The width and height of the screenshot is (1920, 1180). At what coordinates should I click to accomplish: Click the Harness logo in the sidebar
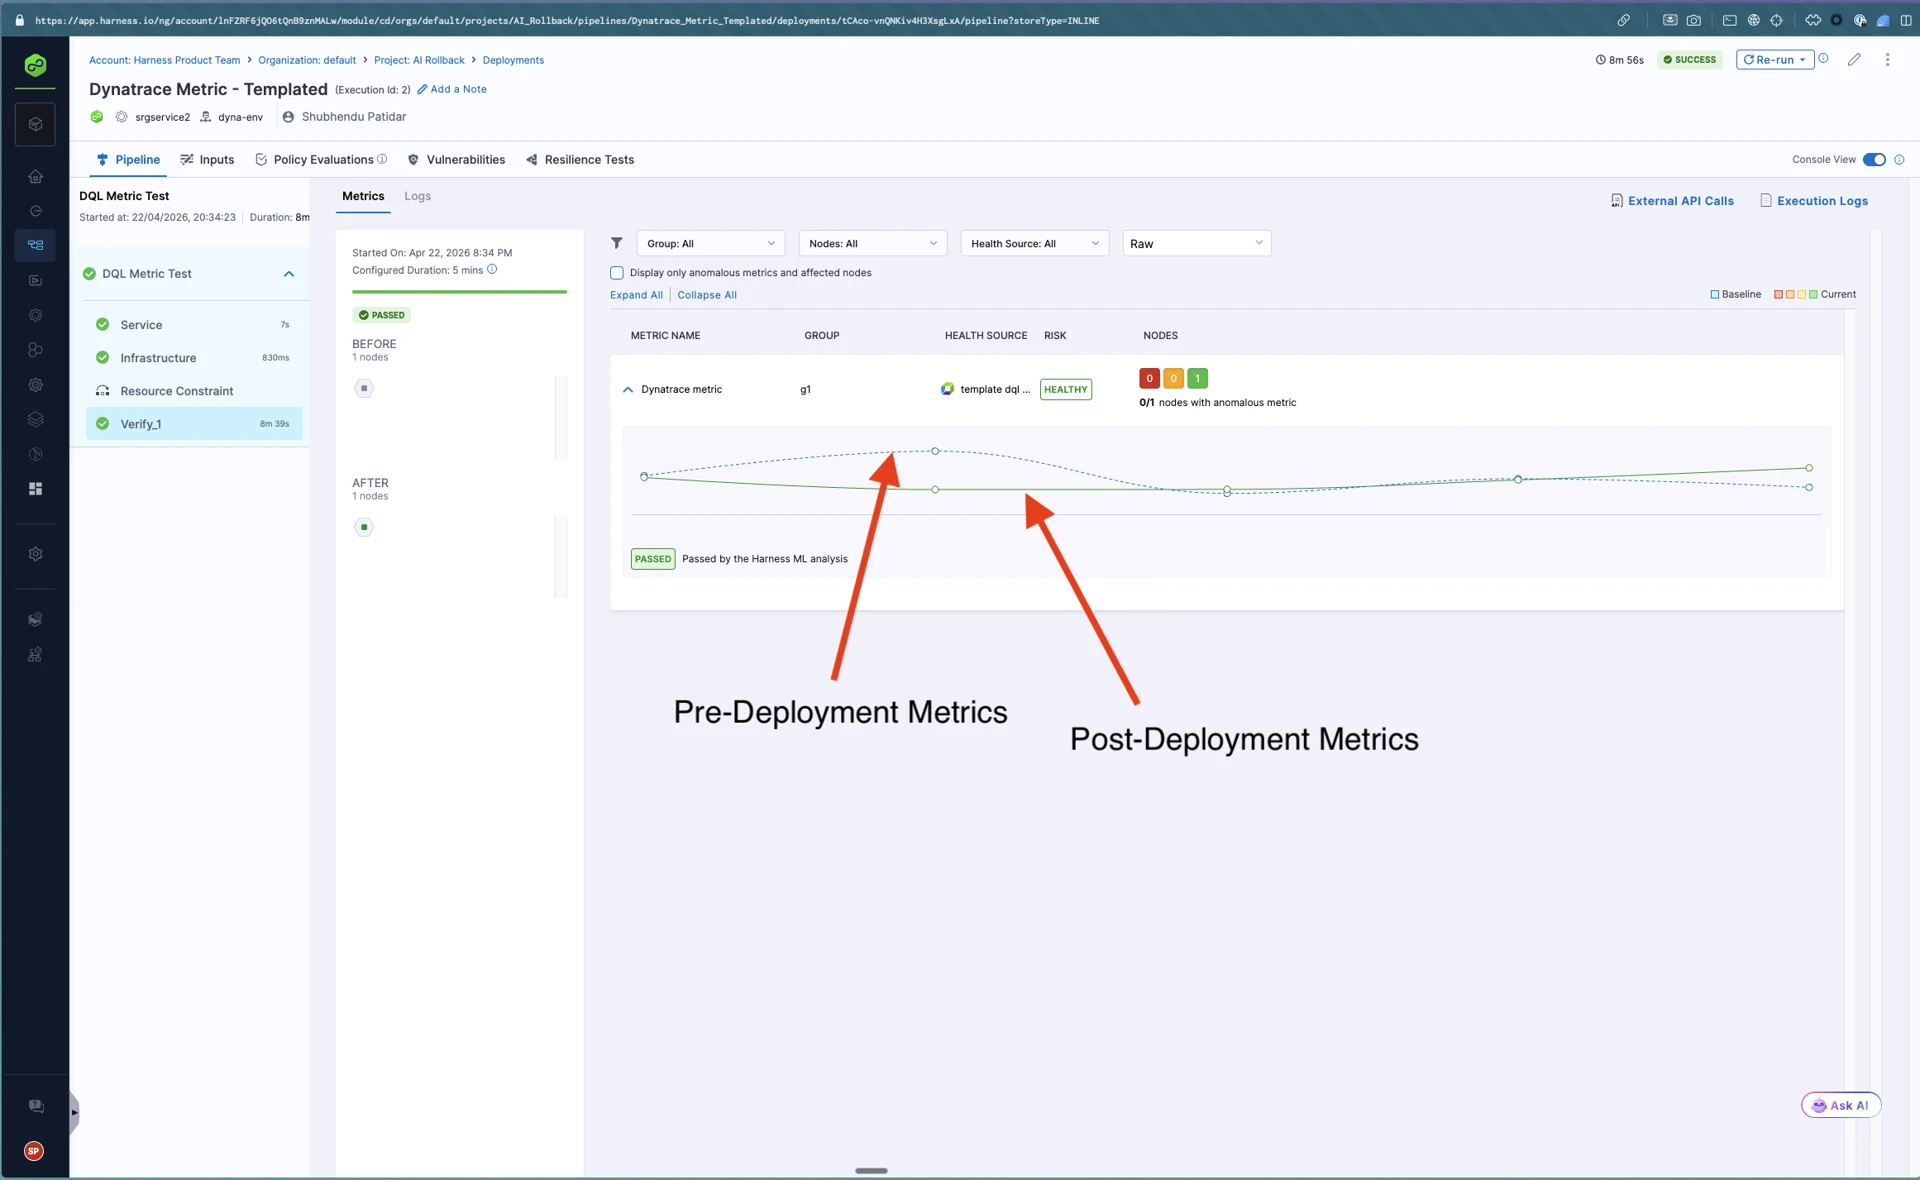[x=35, y=65]
